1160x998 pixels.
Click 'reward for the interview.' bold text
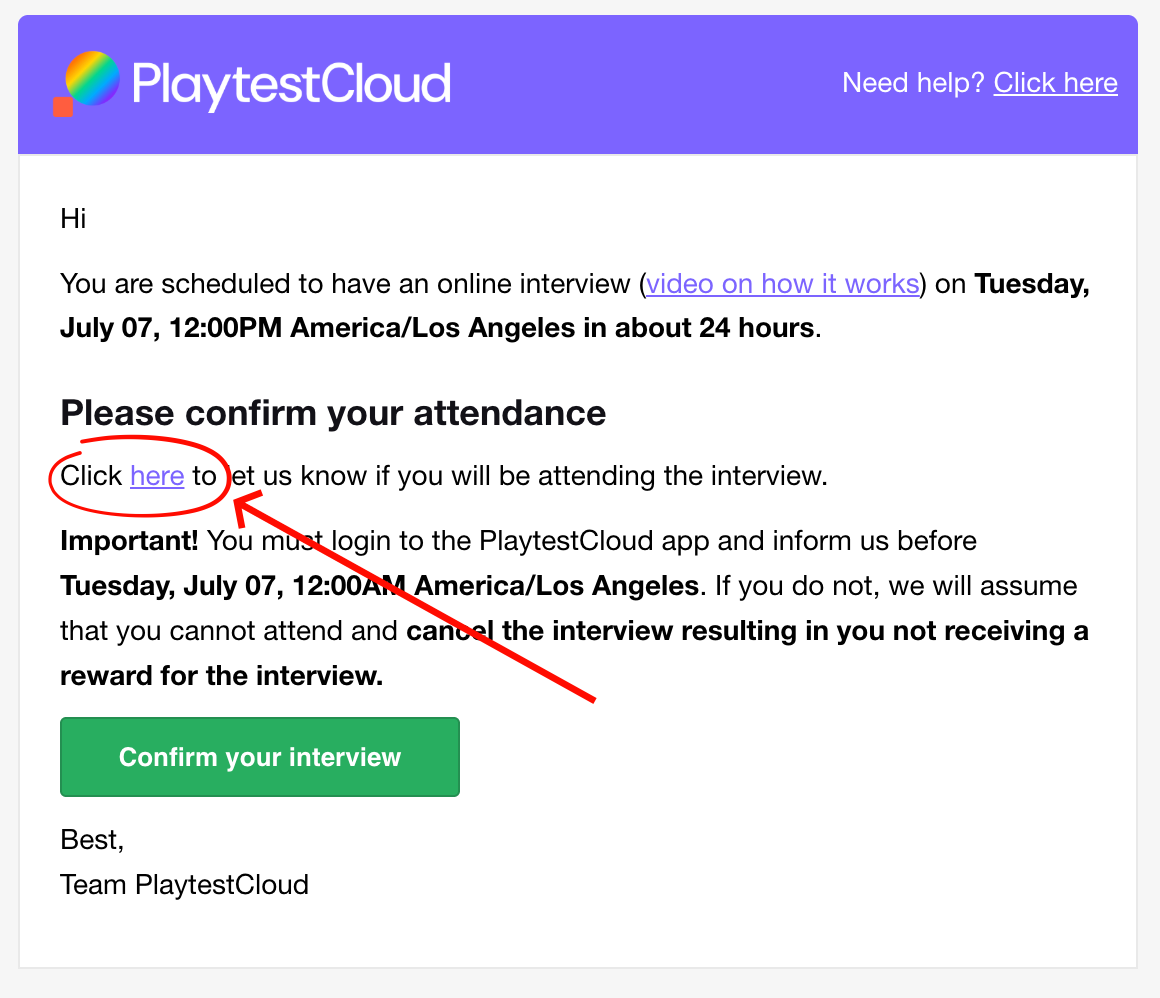[x=221, y=676]
